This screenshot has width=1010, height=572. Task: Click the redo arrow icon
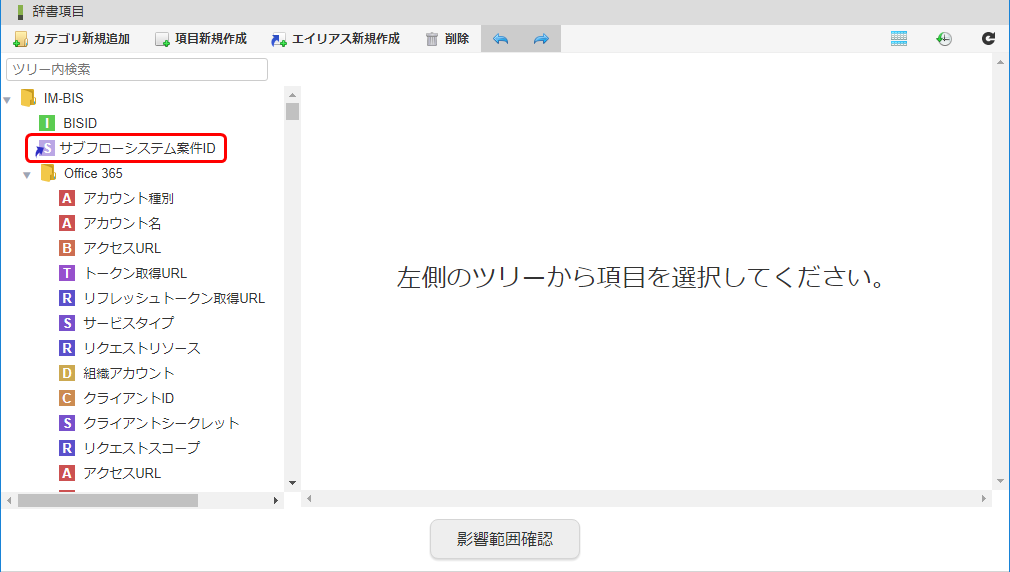[x=541, y=39]
